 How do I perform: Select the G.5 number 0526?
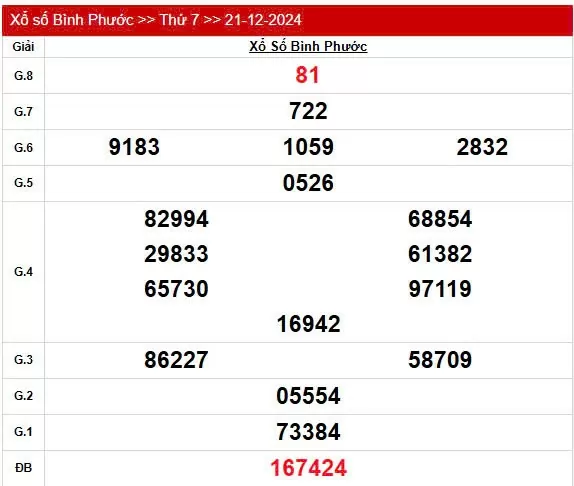click(x=308, y=183)
